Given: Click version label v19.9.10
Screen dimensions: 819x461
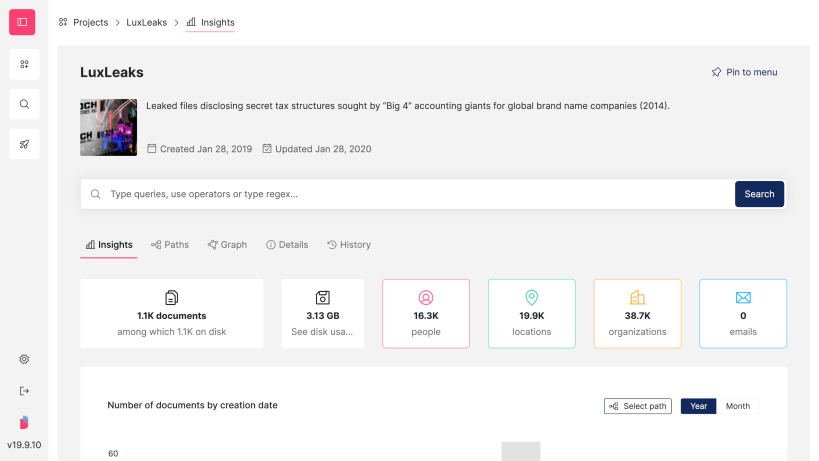Looking at the screenshot, I should (x=24, y=445).
